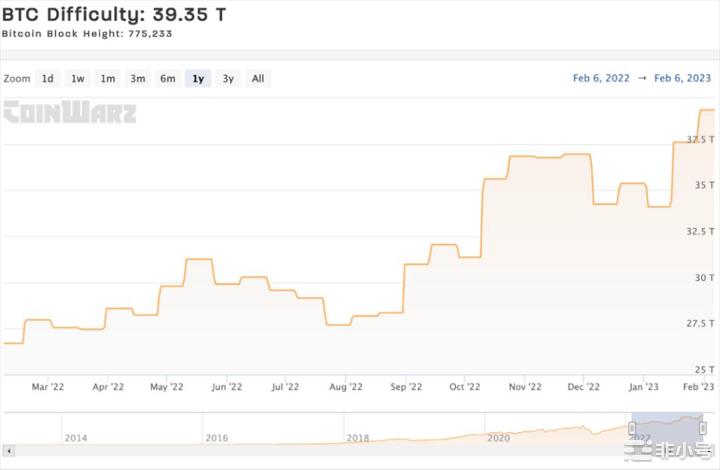Set zoom range to 1d
Screen dimensions: 720x470
[x=47, y=78]
